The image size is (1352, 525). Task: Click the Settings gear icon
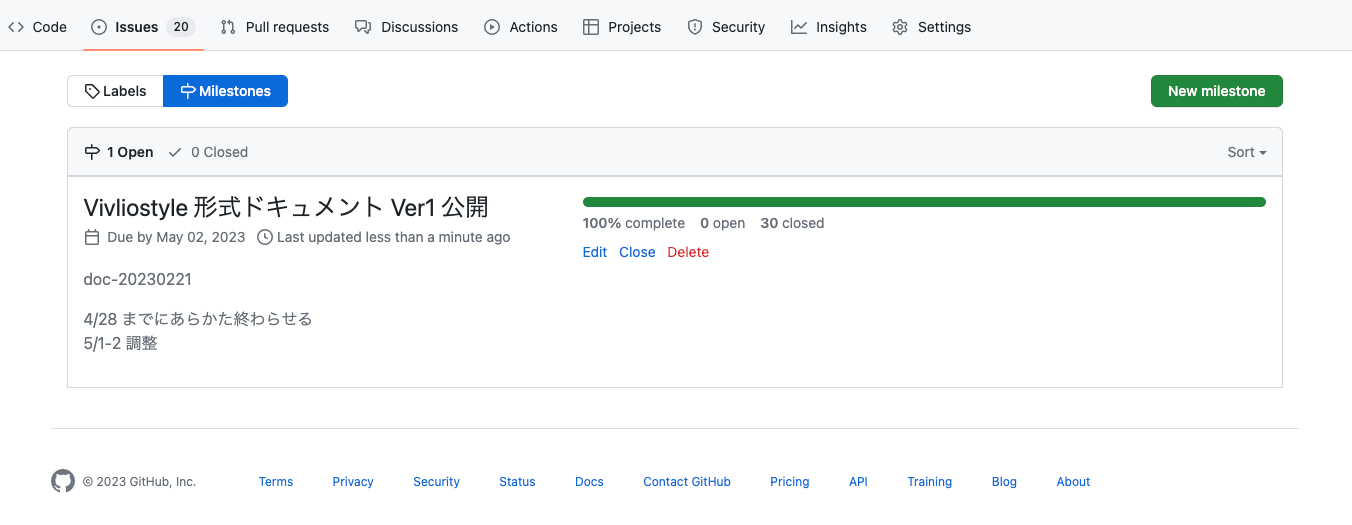pos(900,27)
